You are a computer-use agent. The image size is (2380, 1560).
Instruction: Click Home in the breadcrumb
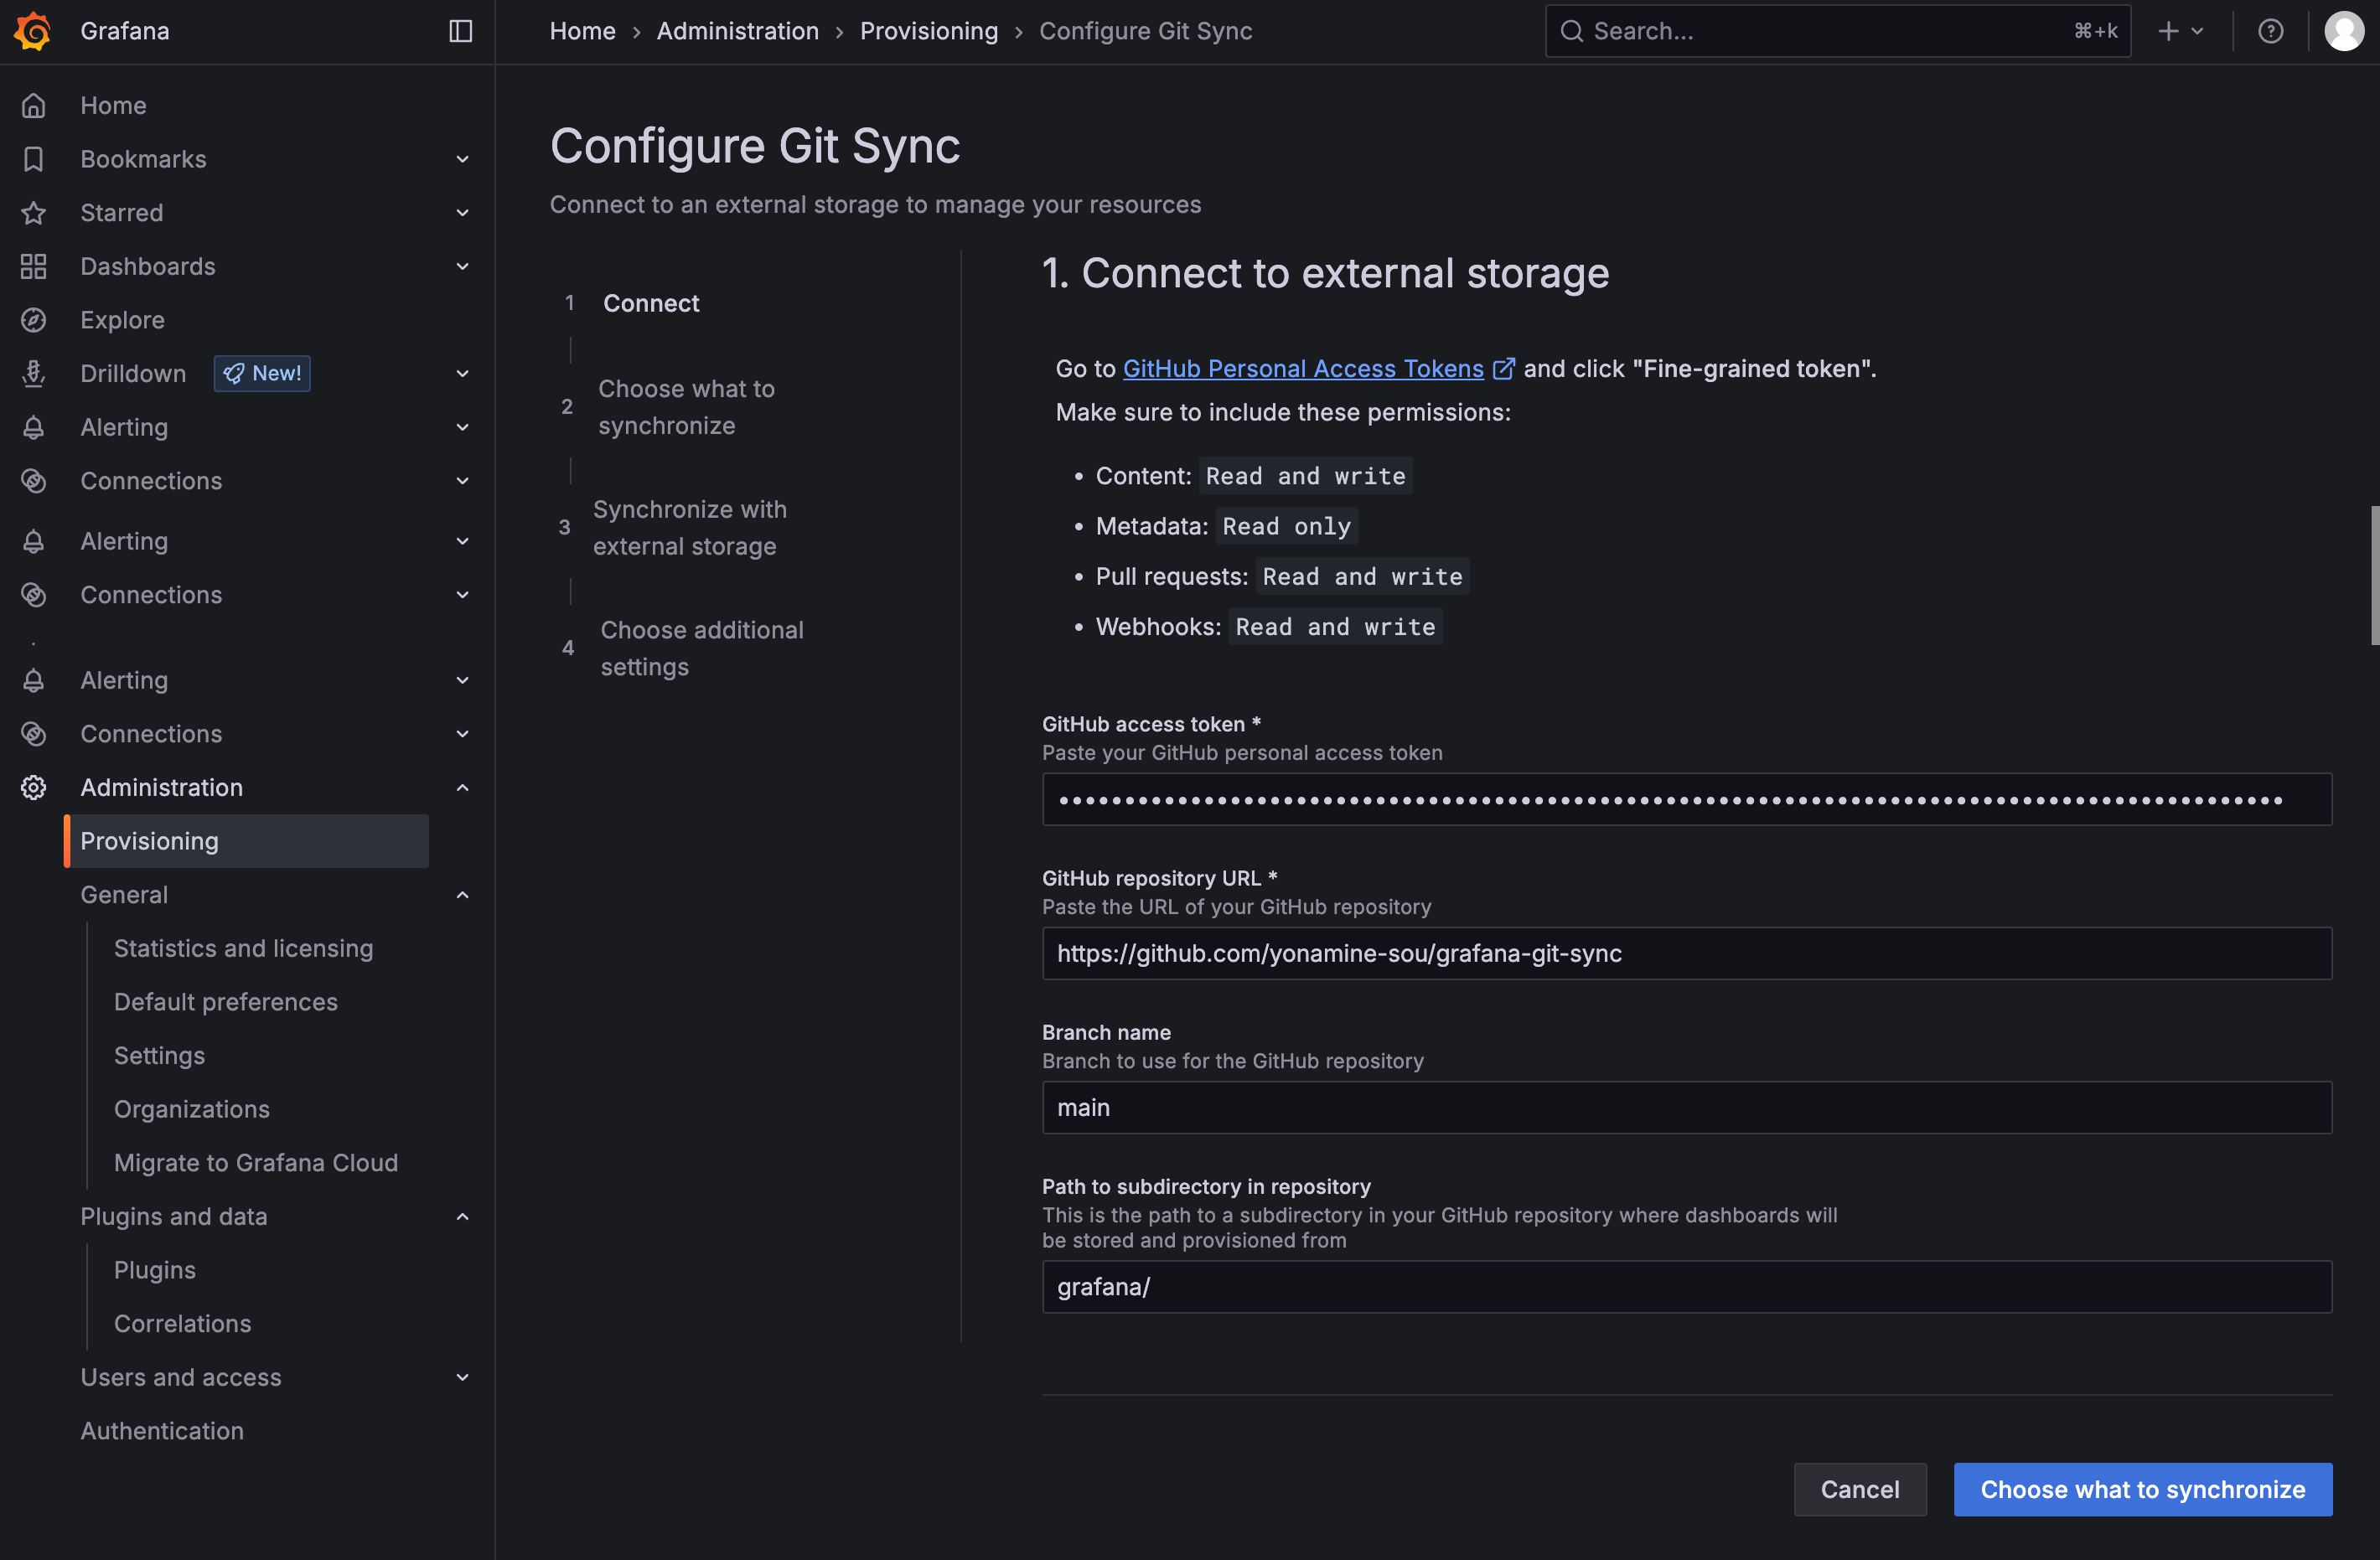tap(582, 31)
